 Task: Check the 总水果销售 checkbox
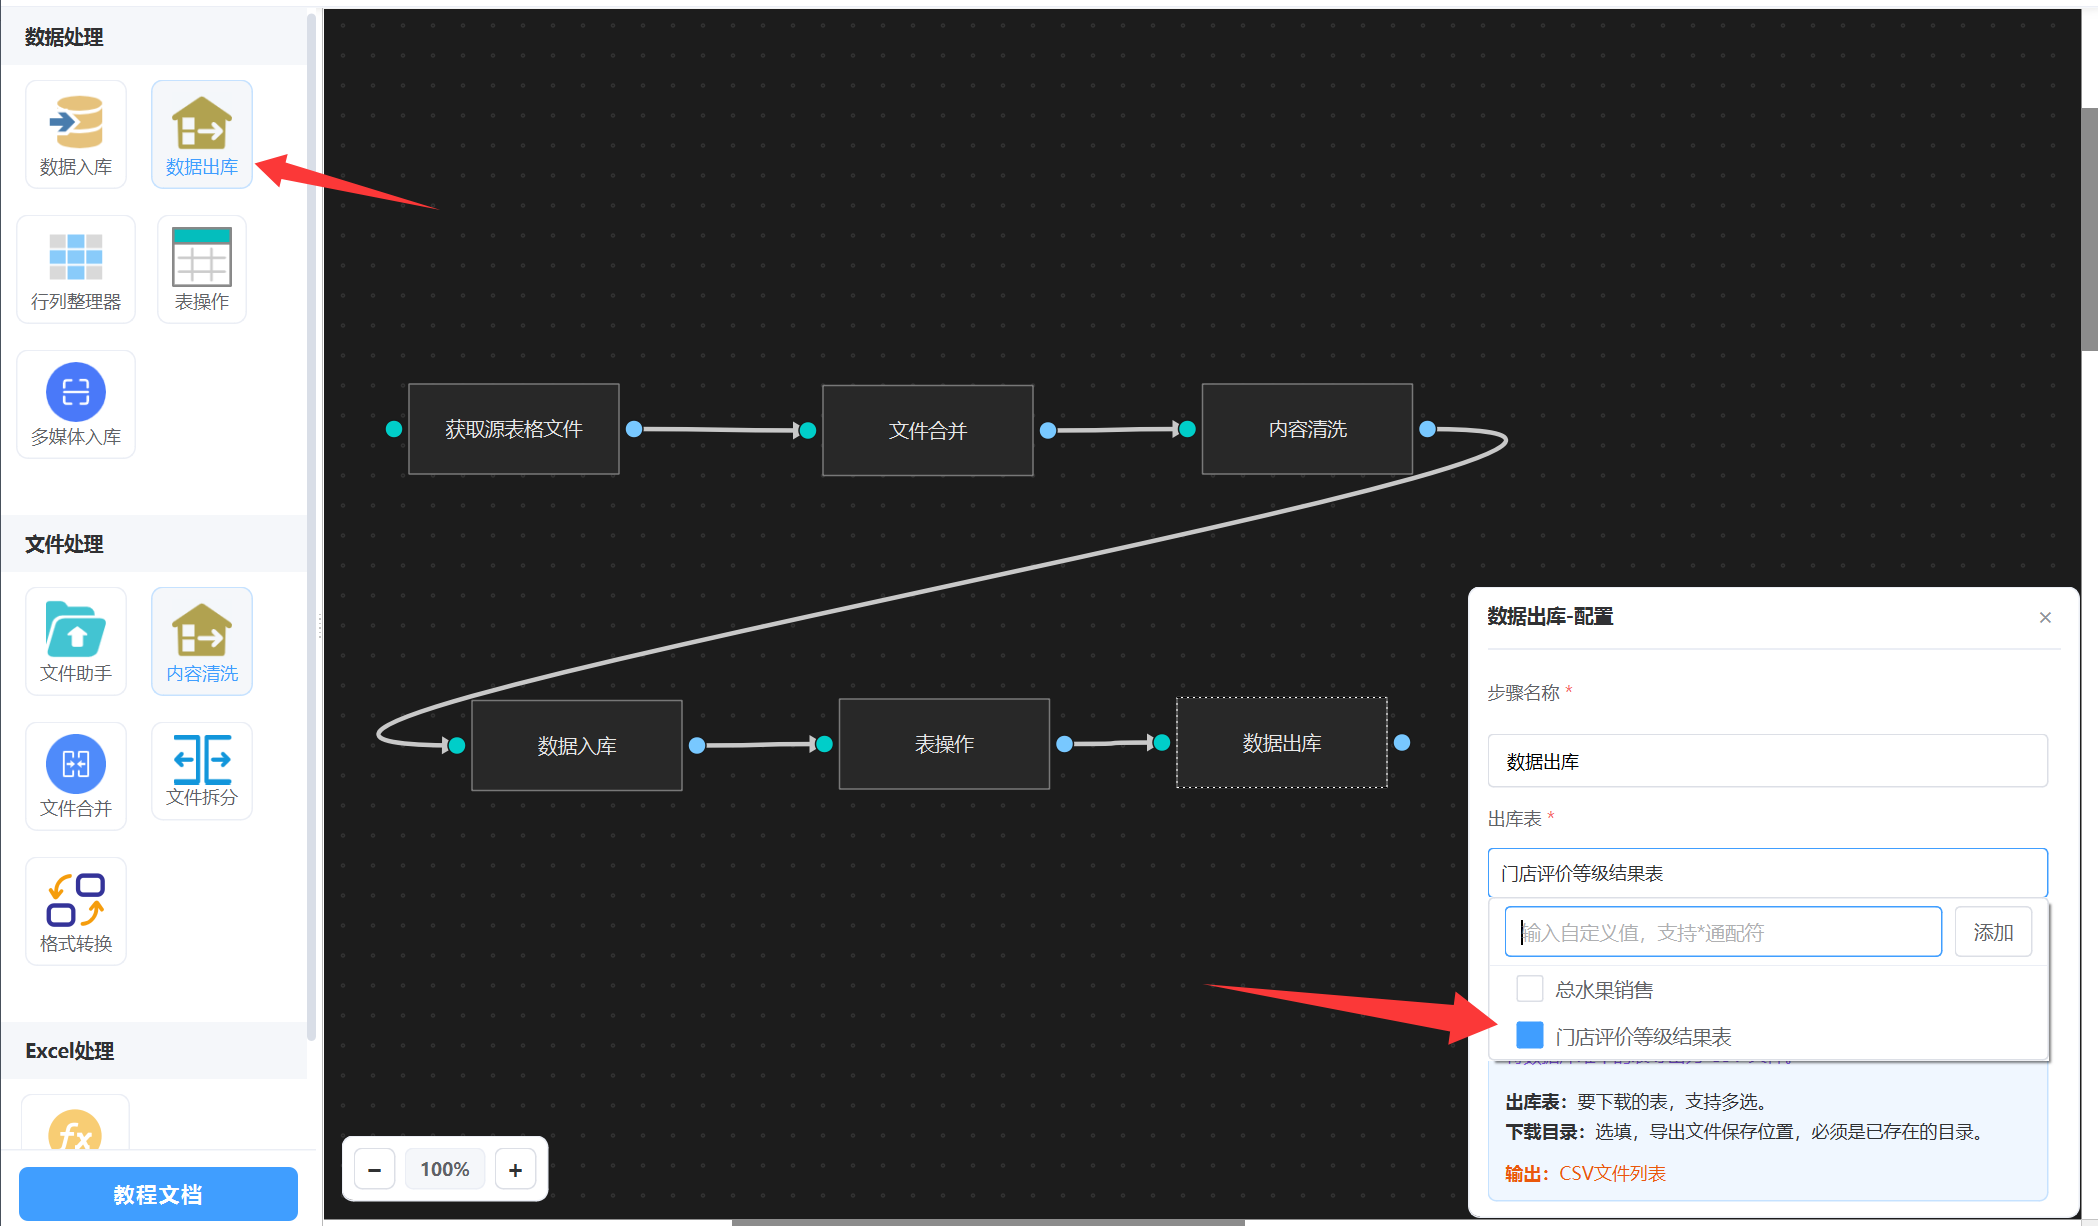[x=1529, y=989]
